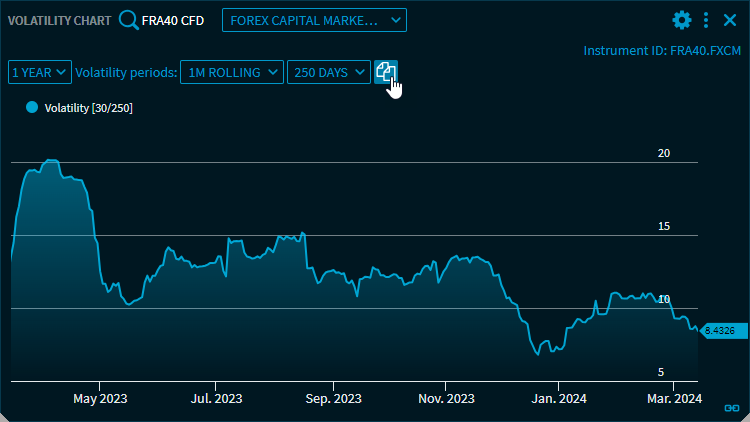Expand the 1 YEAR time range dropdown
Image resolution: width=750 pixels, height=422 pixels.
(40, 72)
